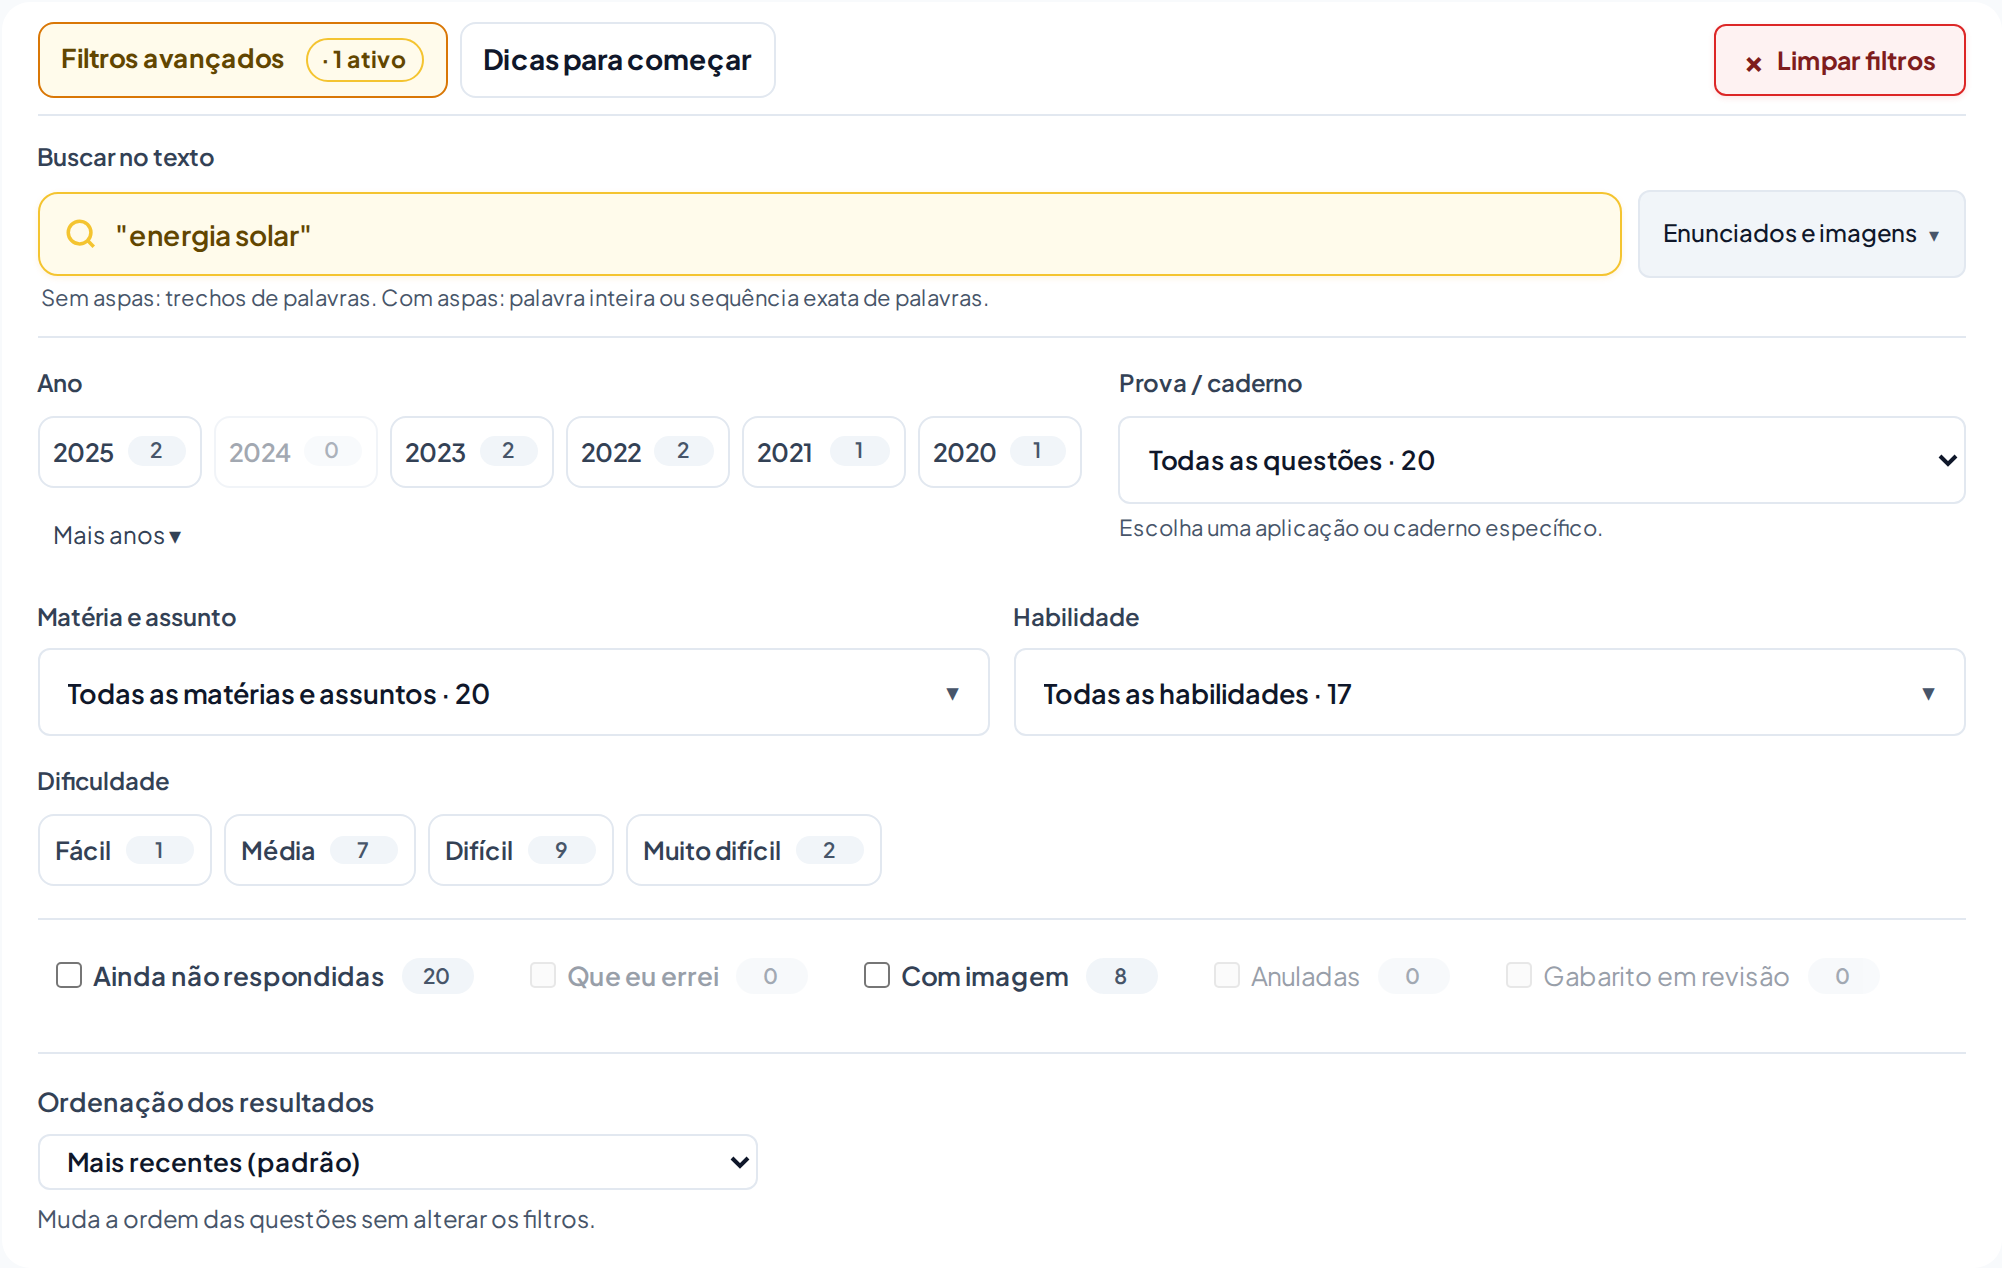Viewport: 2002px width, 1268px height.
Task: Expand Mais anos
Action: point(117,535)
